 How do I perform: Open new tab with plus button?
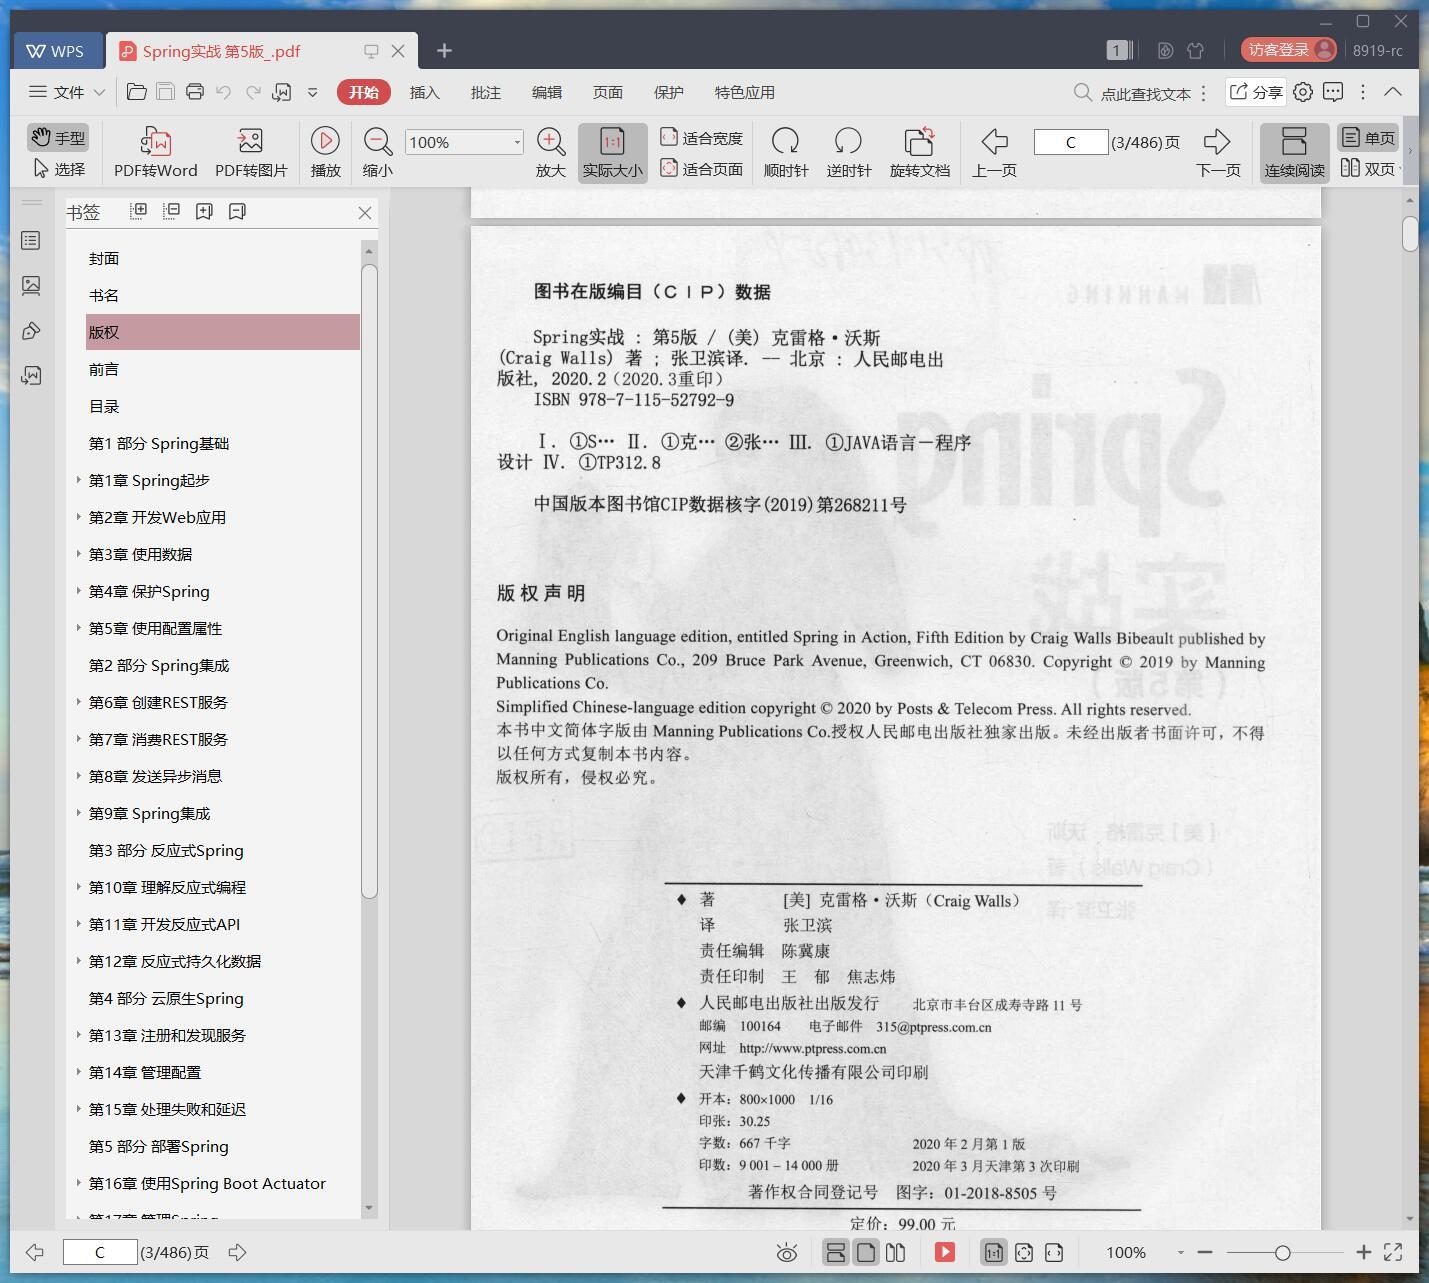point(444,50)
